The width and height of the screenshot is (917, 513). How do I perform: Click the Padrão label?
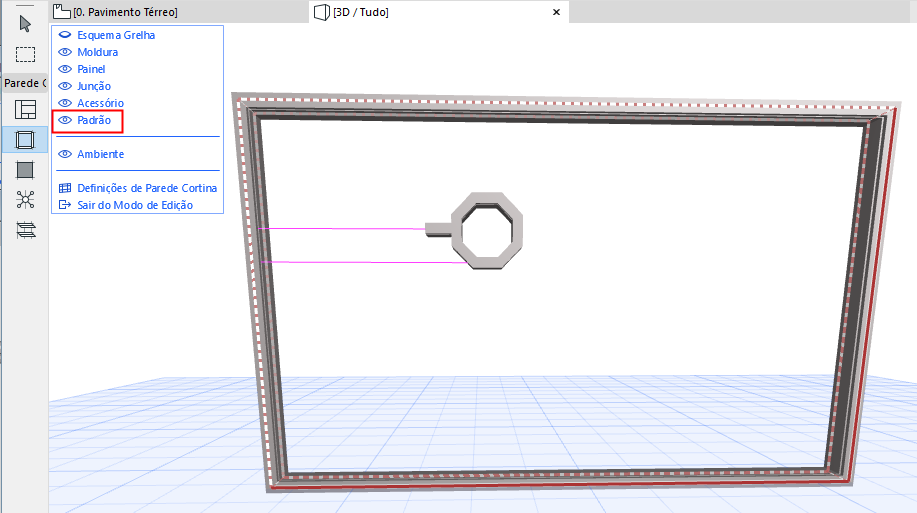(94, 120)
